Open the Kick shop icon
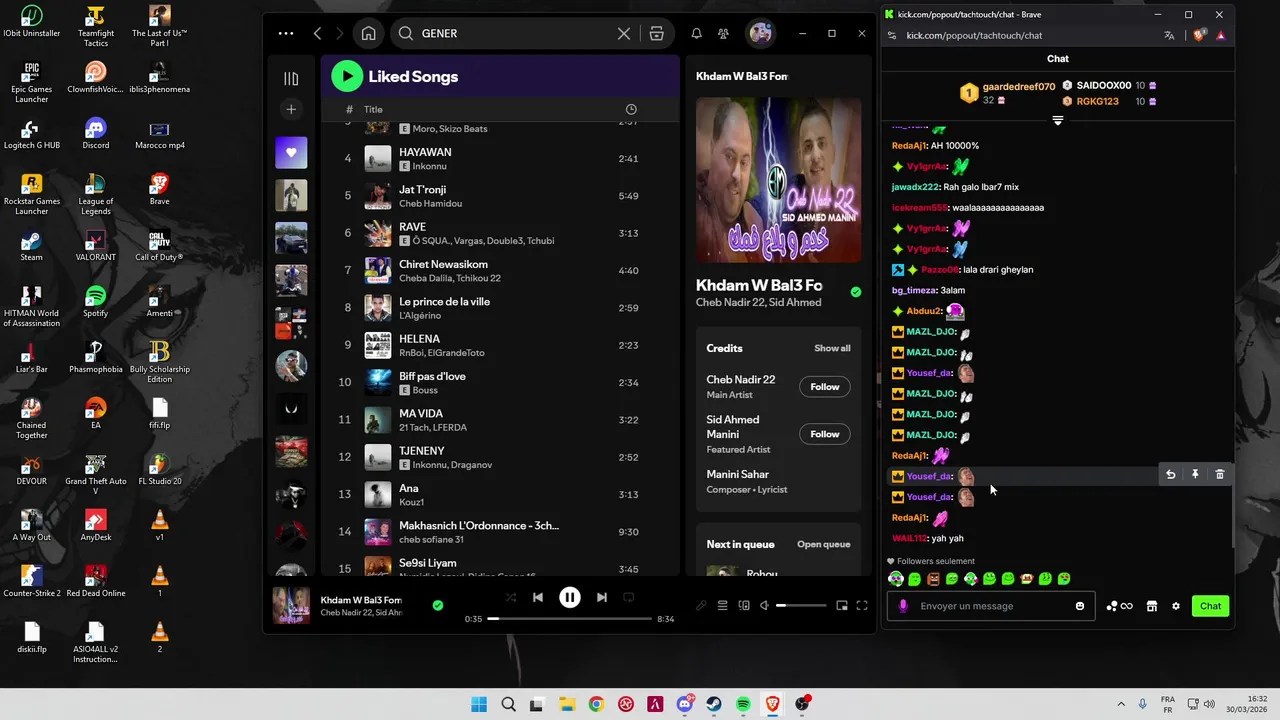This screenshot has height=720, width=1280. point(1151,606)
